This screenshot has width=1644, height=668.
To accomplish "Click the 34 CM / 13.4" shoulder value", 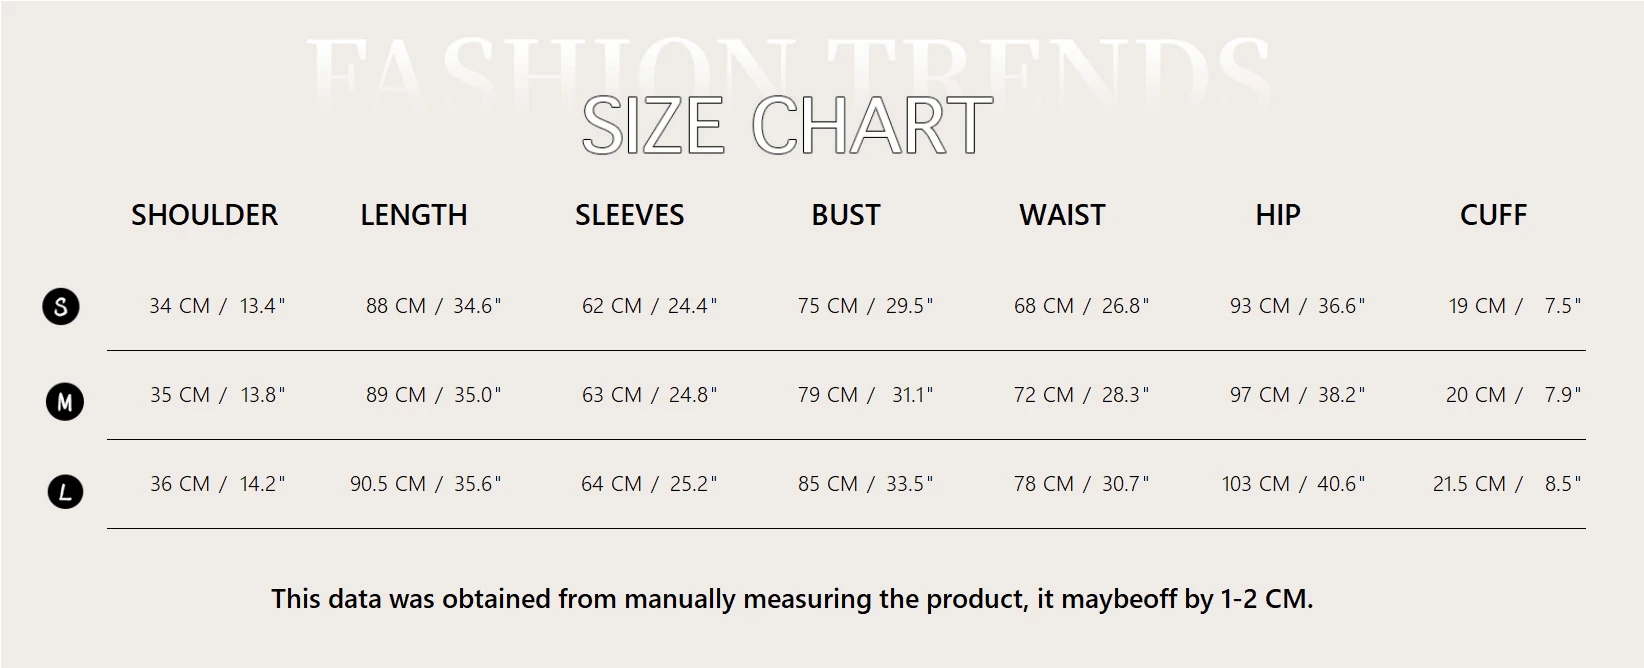I will [x=217, y=306].
